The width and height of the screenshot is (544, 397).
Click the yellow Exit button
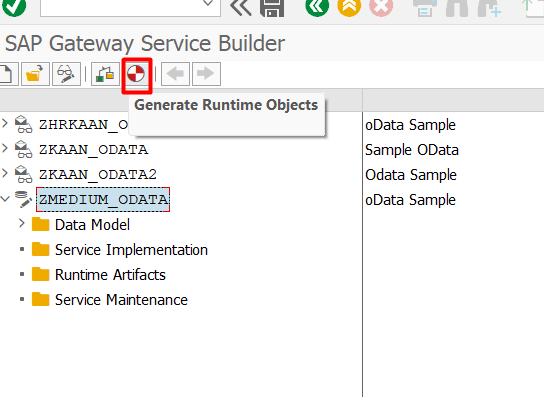coord(349,7)
